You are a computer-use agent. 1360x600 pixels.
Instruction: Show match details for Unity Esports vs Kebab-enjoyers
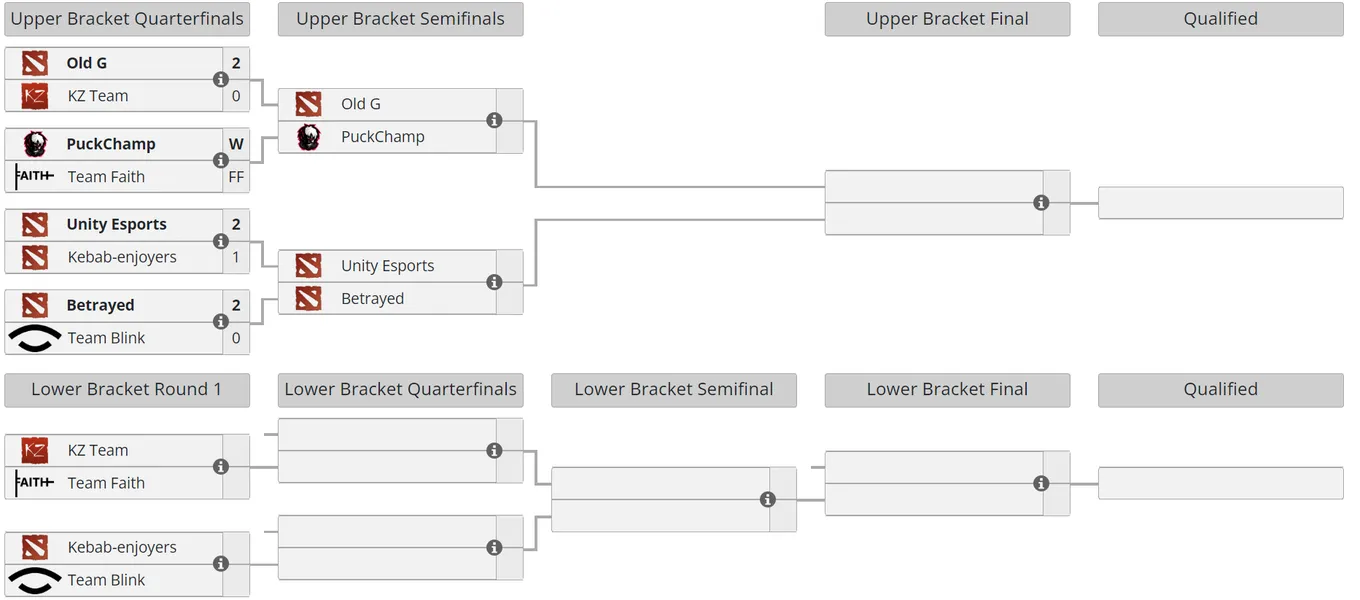221,241
